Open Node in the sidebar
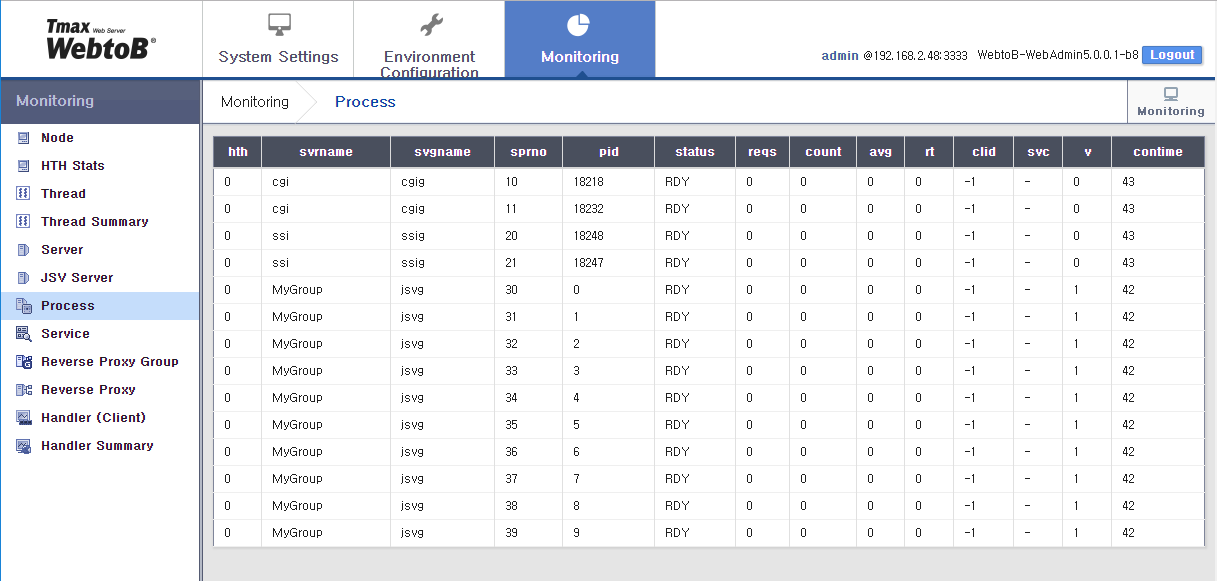This screenshot has width=1217, height=581. pyautogui.click(x=100, y=138)
